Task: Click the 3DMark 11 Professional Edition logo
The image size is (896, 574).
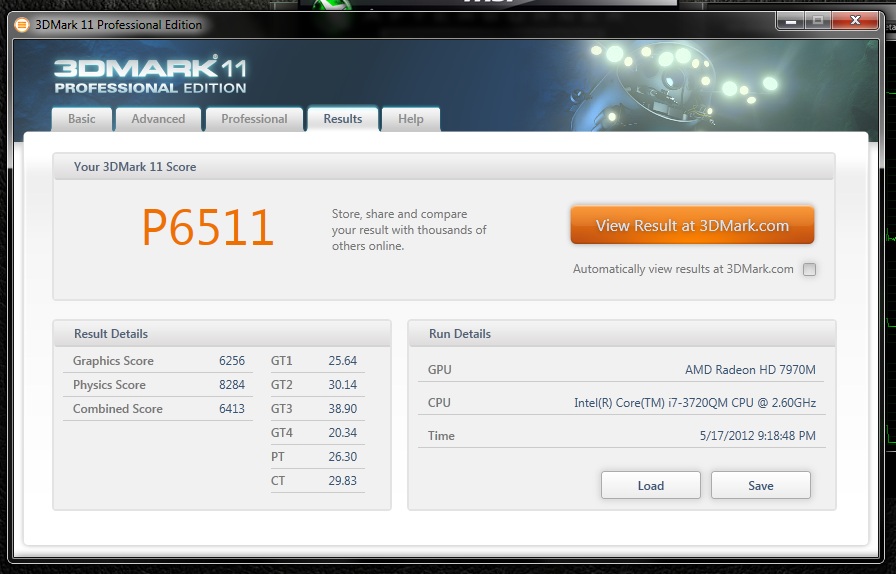Action: [x=150, y=74]
